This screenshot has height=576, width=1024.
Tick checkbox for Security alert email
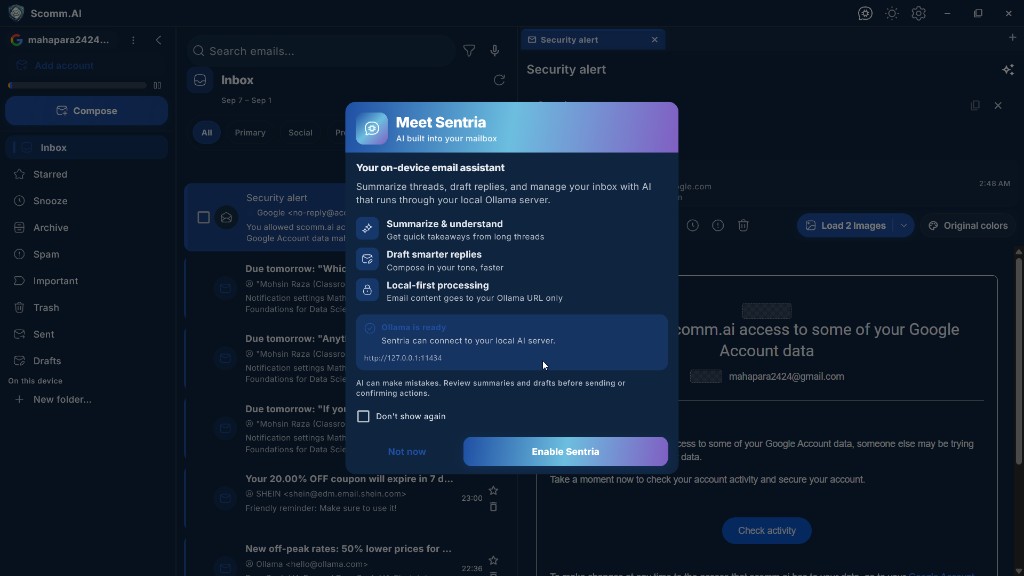tap(204, 217)
